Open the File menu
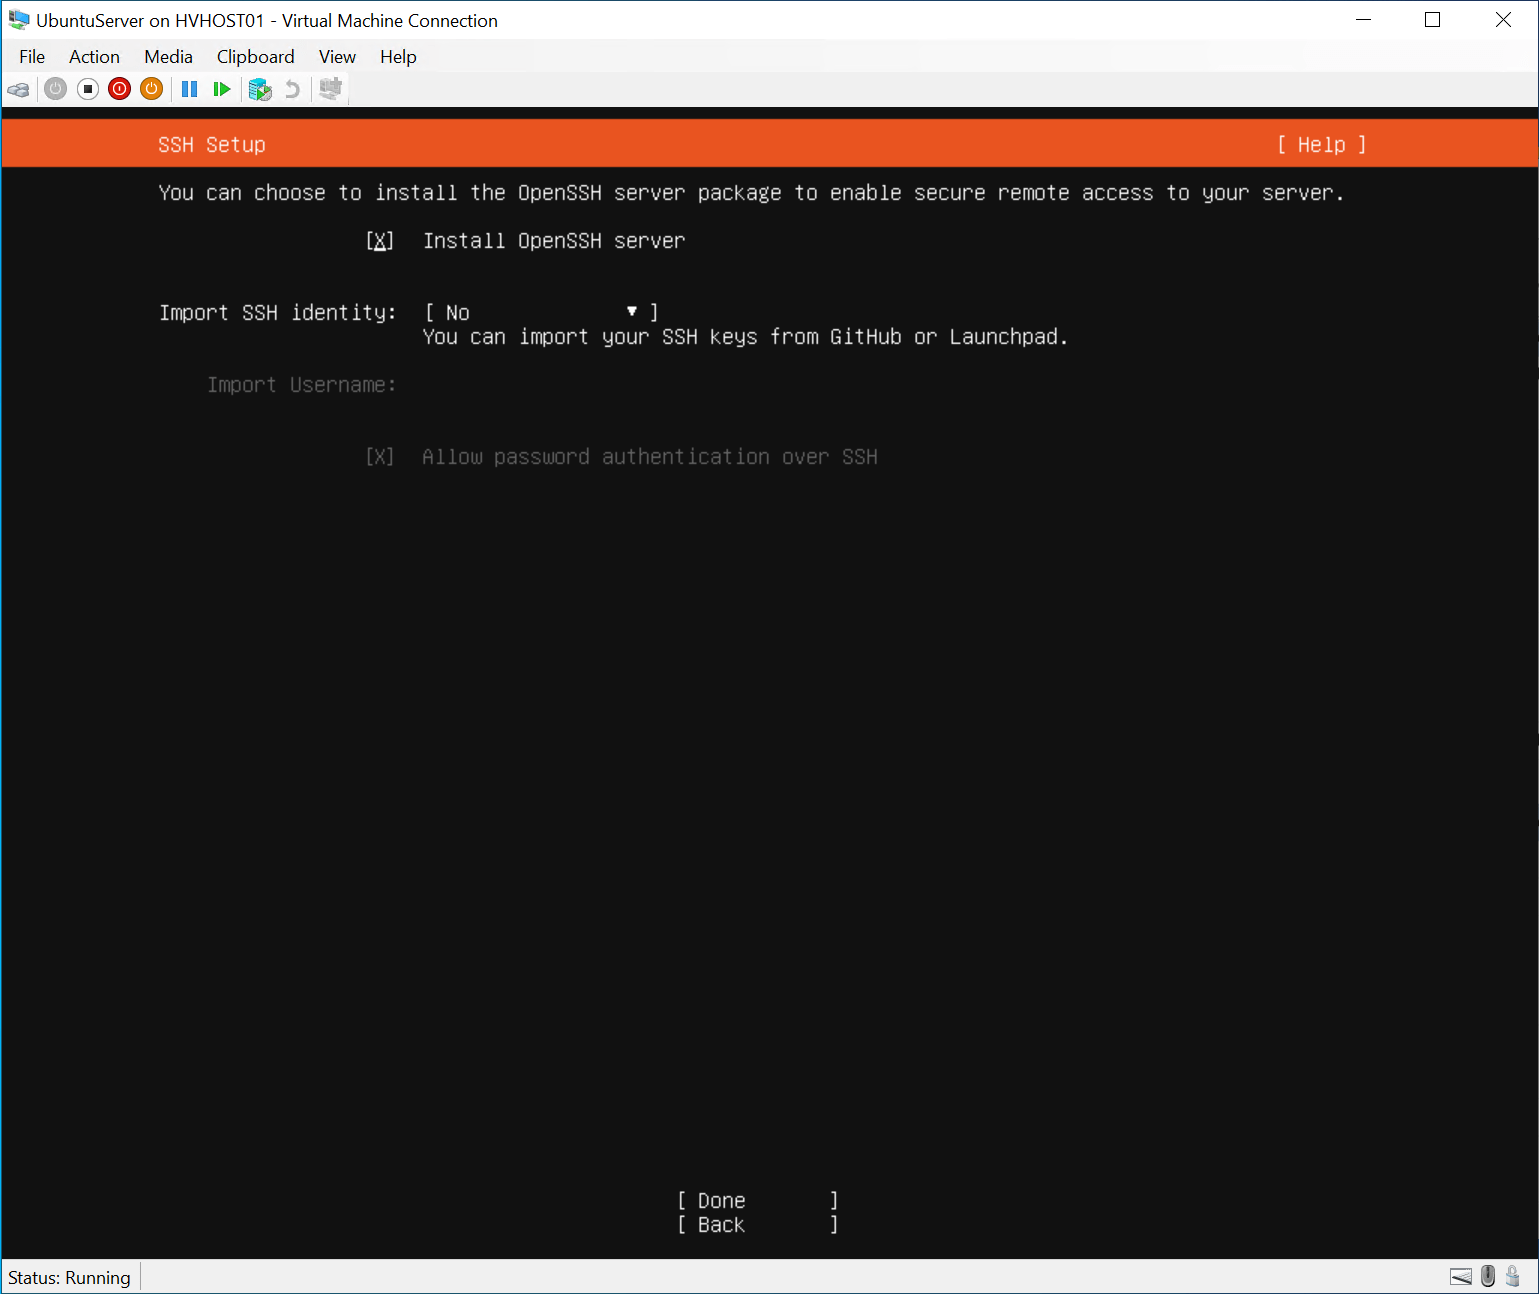1539x1294 pixels. [32, 57]
